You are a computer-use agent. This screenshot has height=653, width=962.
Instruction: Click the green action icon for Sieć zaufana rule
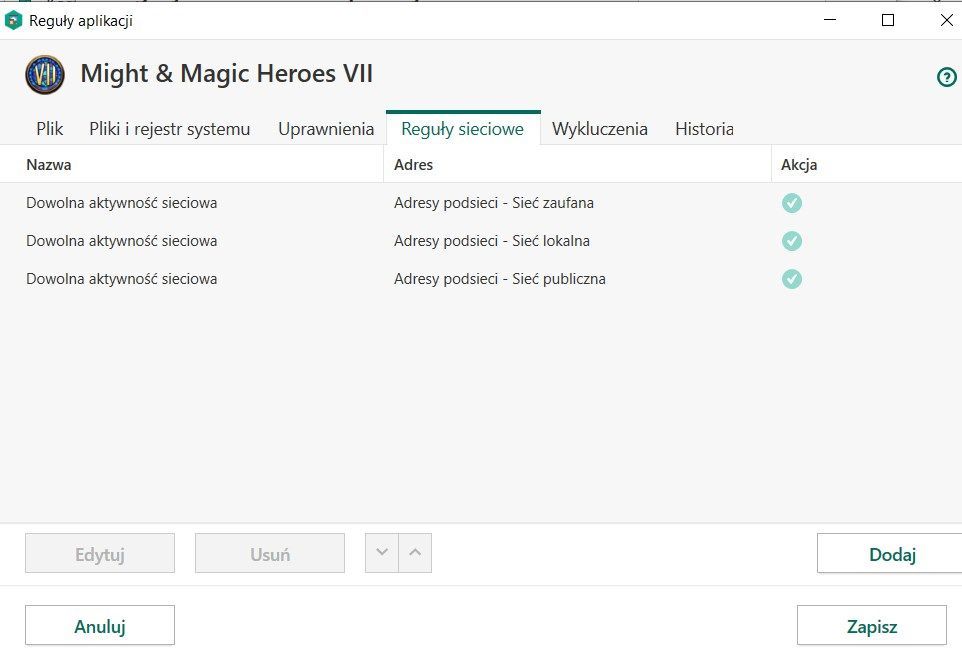(792, 203)
